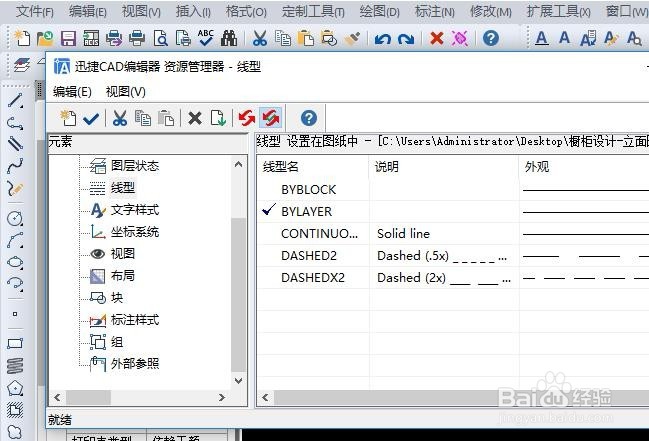This screenshot has width=649, height=441.
Task: Select the Line drawing tool
Action: coord(15,101)
